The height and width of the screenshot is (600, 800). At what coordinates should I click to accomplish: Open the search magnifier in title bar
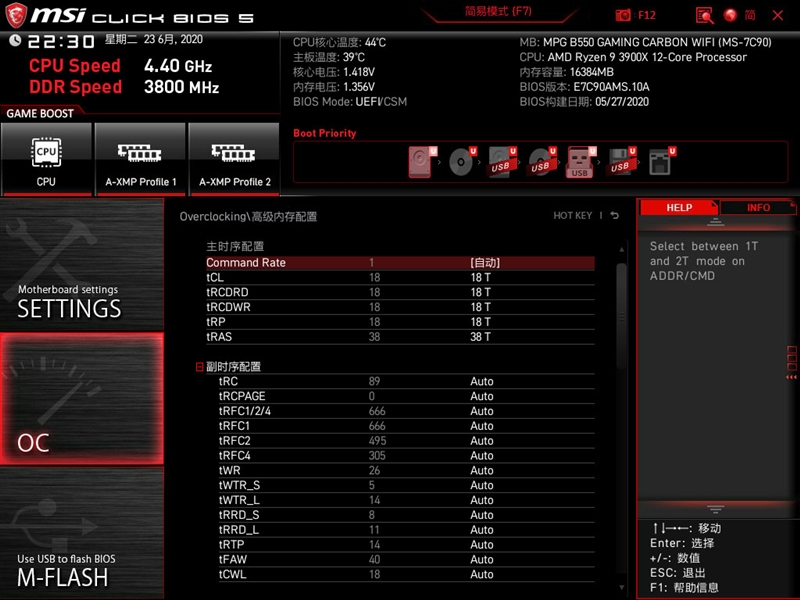(704, 15)
